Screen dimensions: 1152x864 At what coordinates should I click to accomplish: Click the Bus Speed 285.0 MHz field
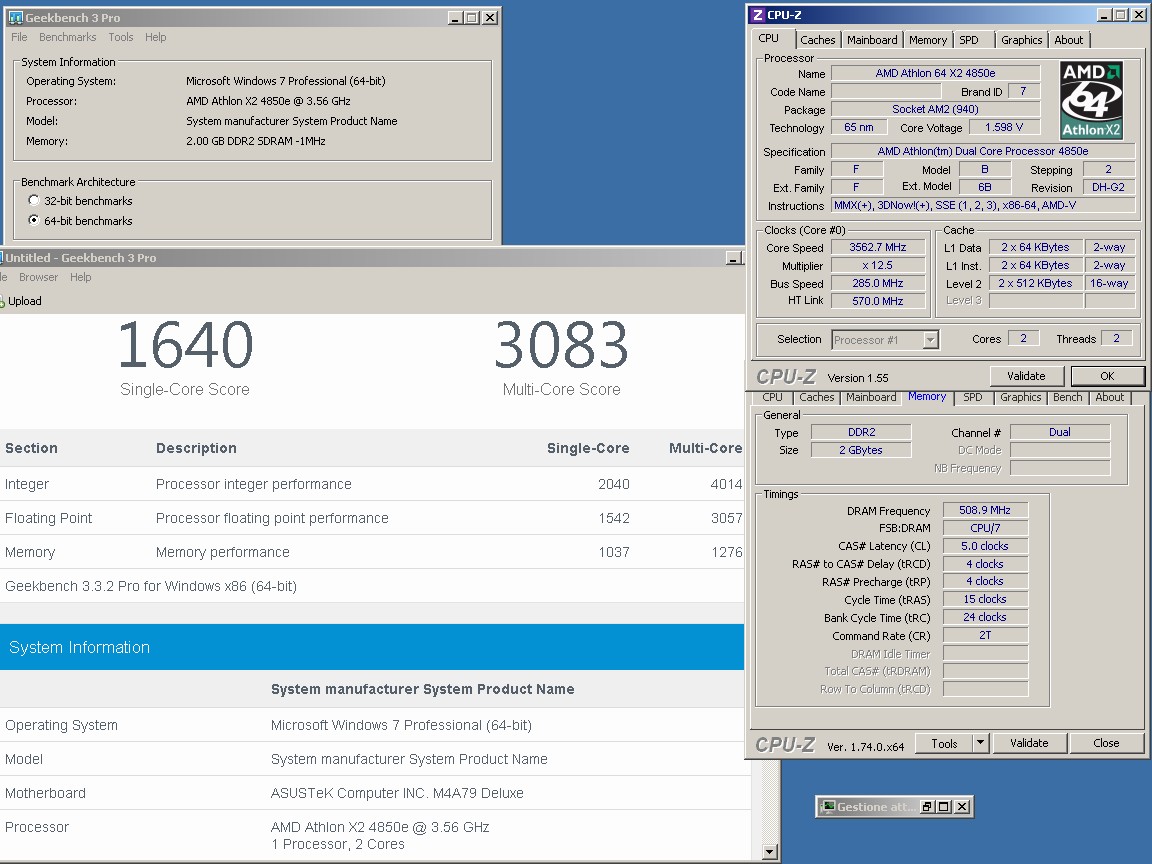pyautogui.click(x=878, y=283)
